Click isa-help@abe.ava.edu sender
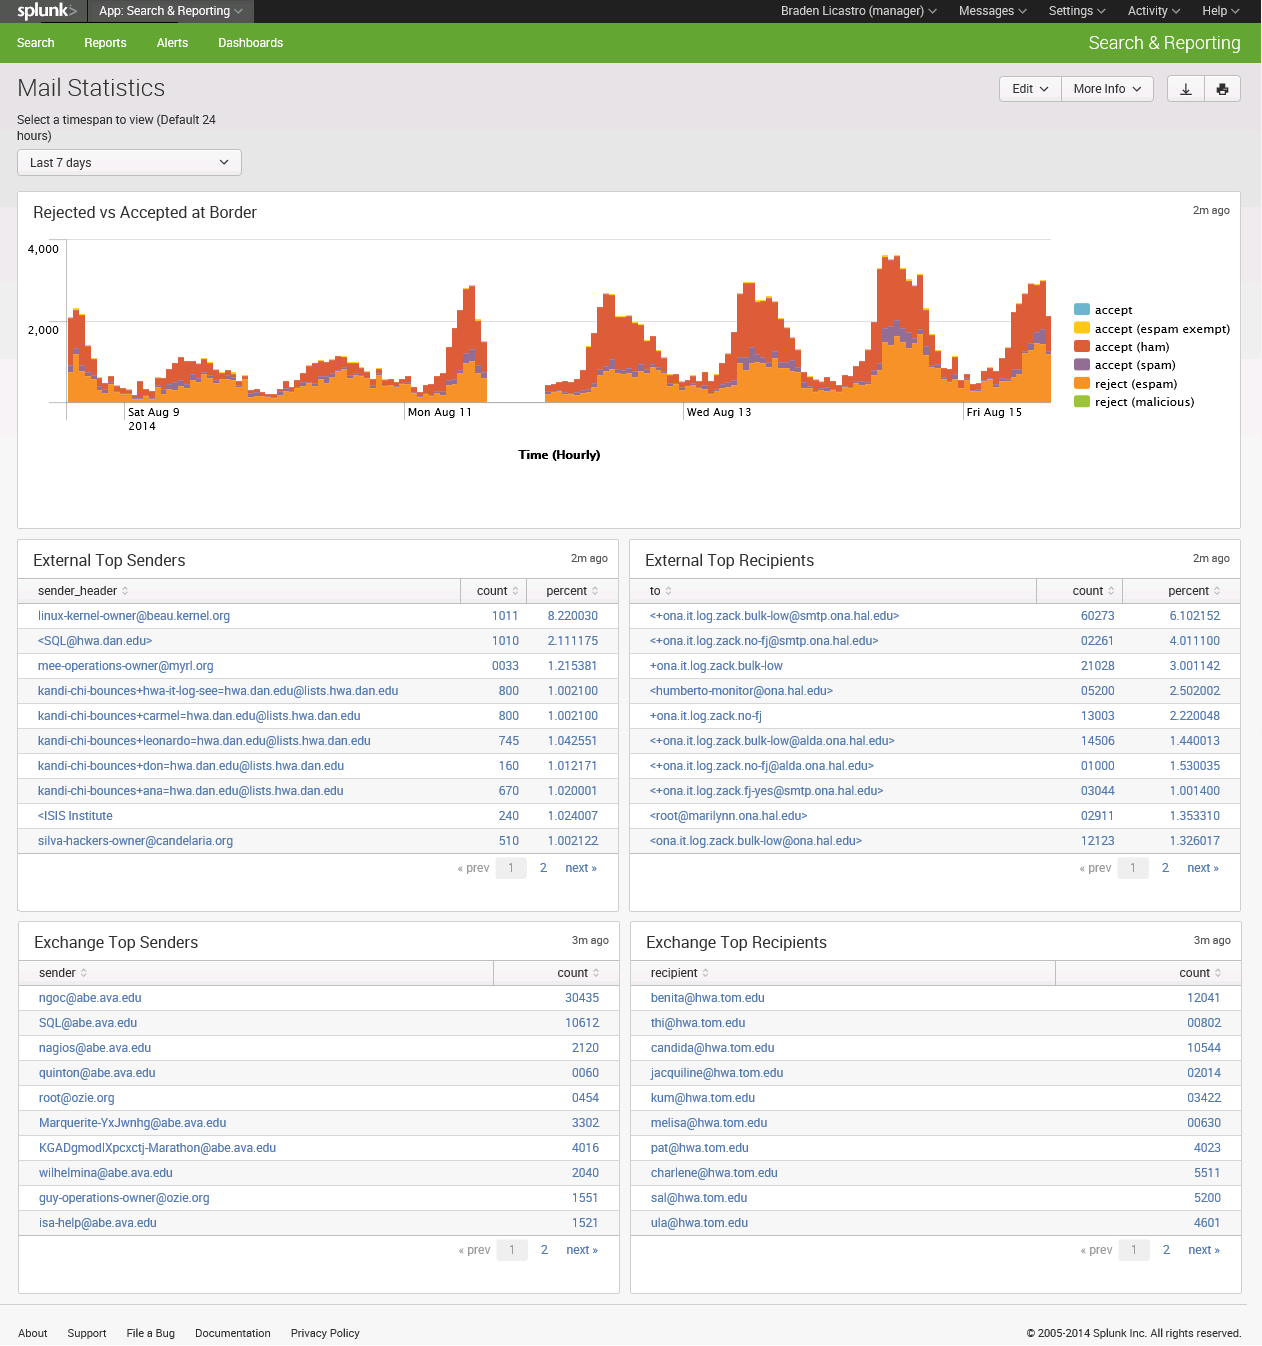Screen dimensions: 1262x1346 (x=98, y=1223)
